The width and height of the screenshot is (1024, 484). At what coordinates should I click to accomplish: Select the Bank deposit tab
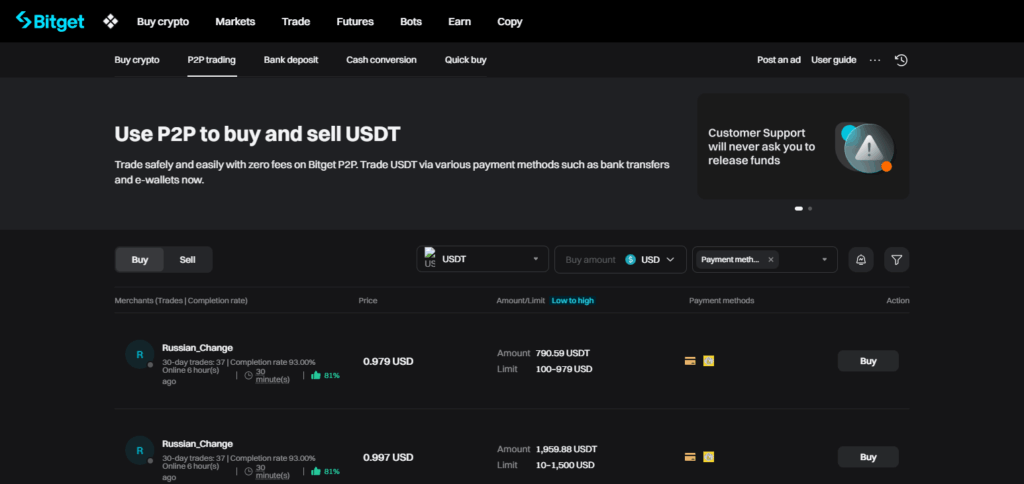point(291,60)
